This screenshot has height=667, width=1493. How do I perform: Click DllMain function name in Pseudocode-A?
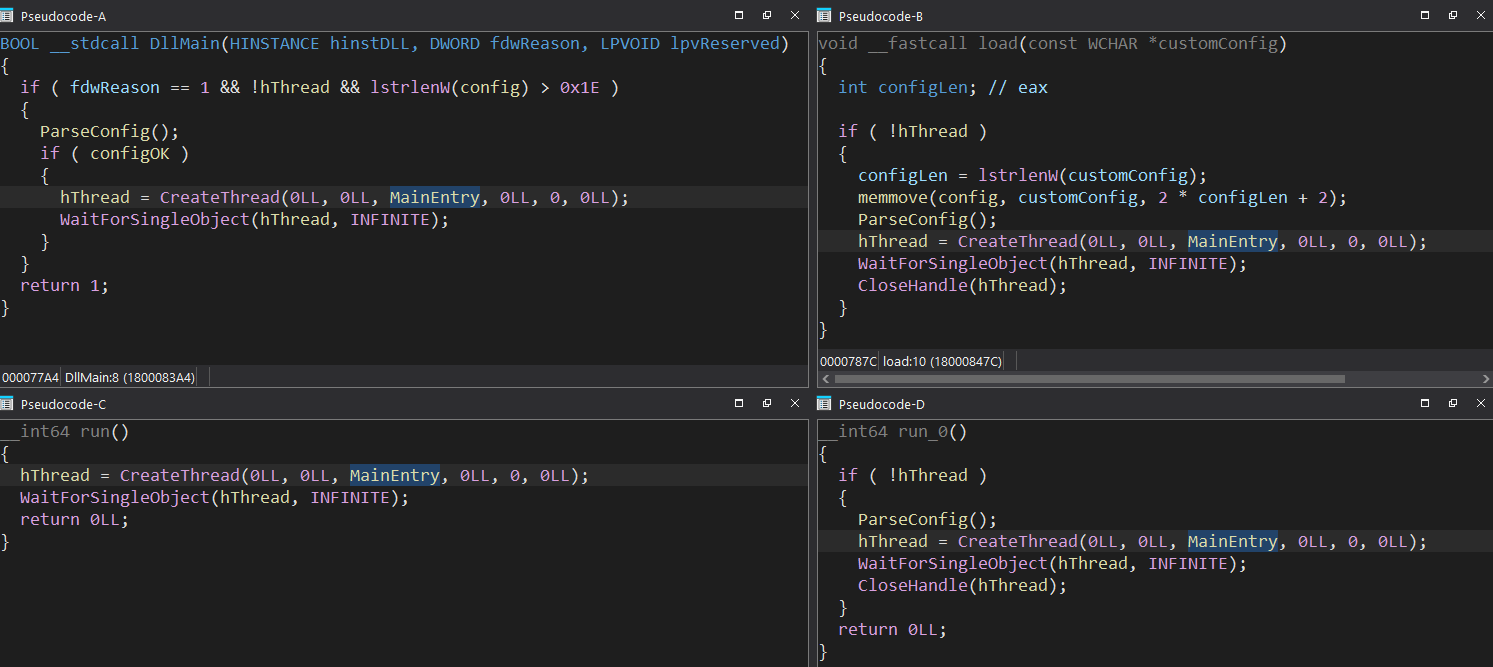click(x=185, y=44)
